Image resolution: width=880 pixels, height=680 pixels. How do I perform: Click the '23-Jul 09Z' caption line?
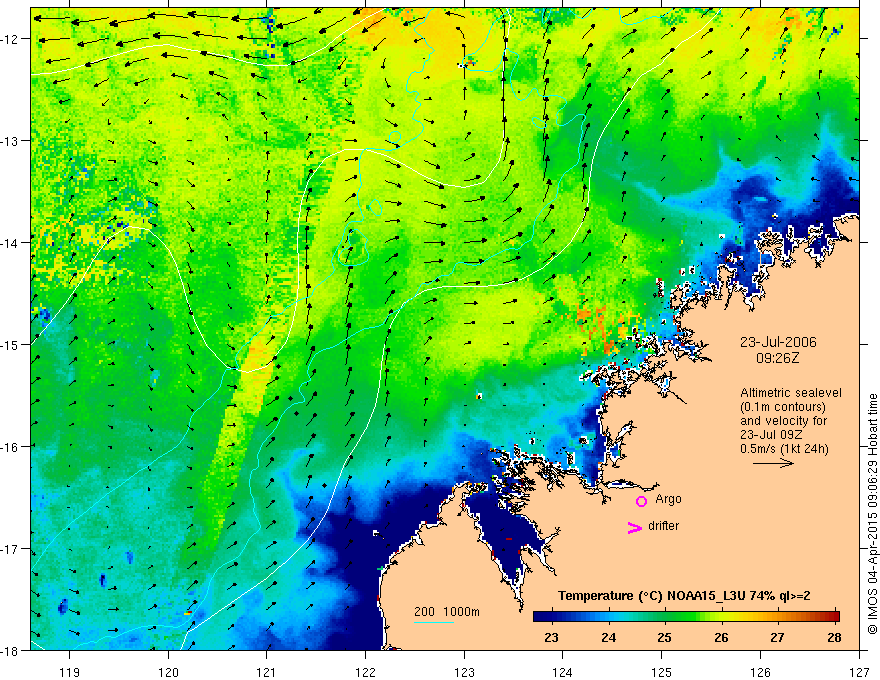coord(771,435)
